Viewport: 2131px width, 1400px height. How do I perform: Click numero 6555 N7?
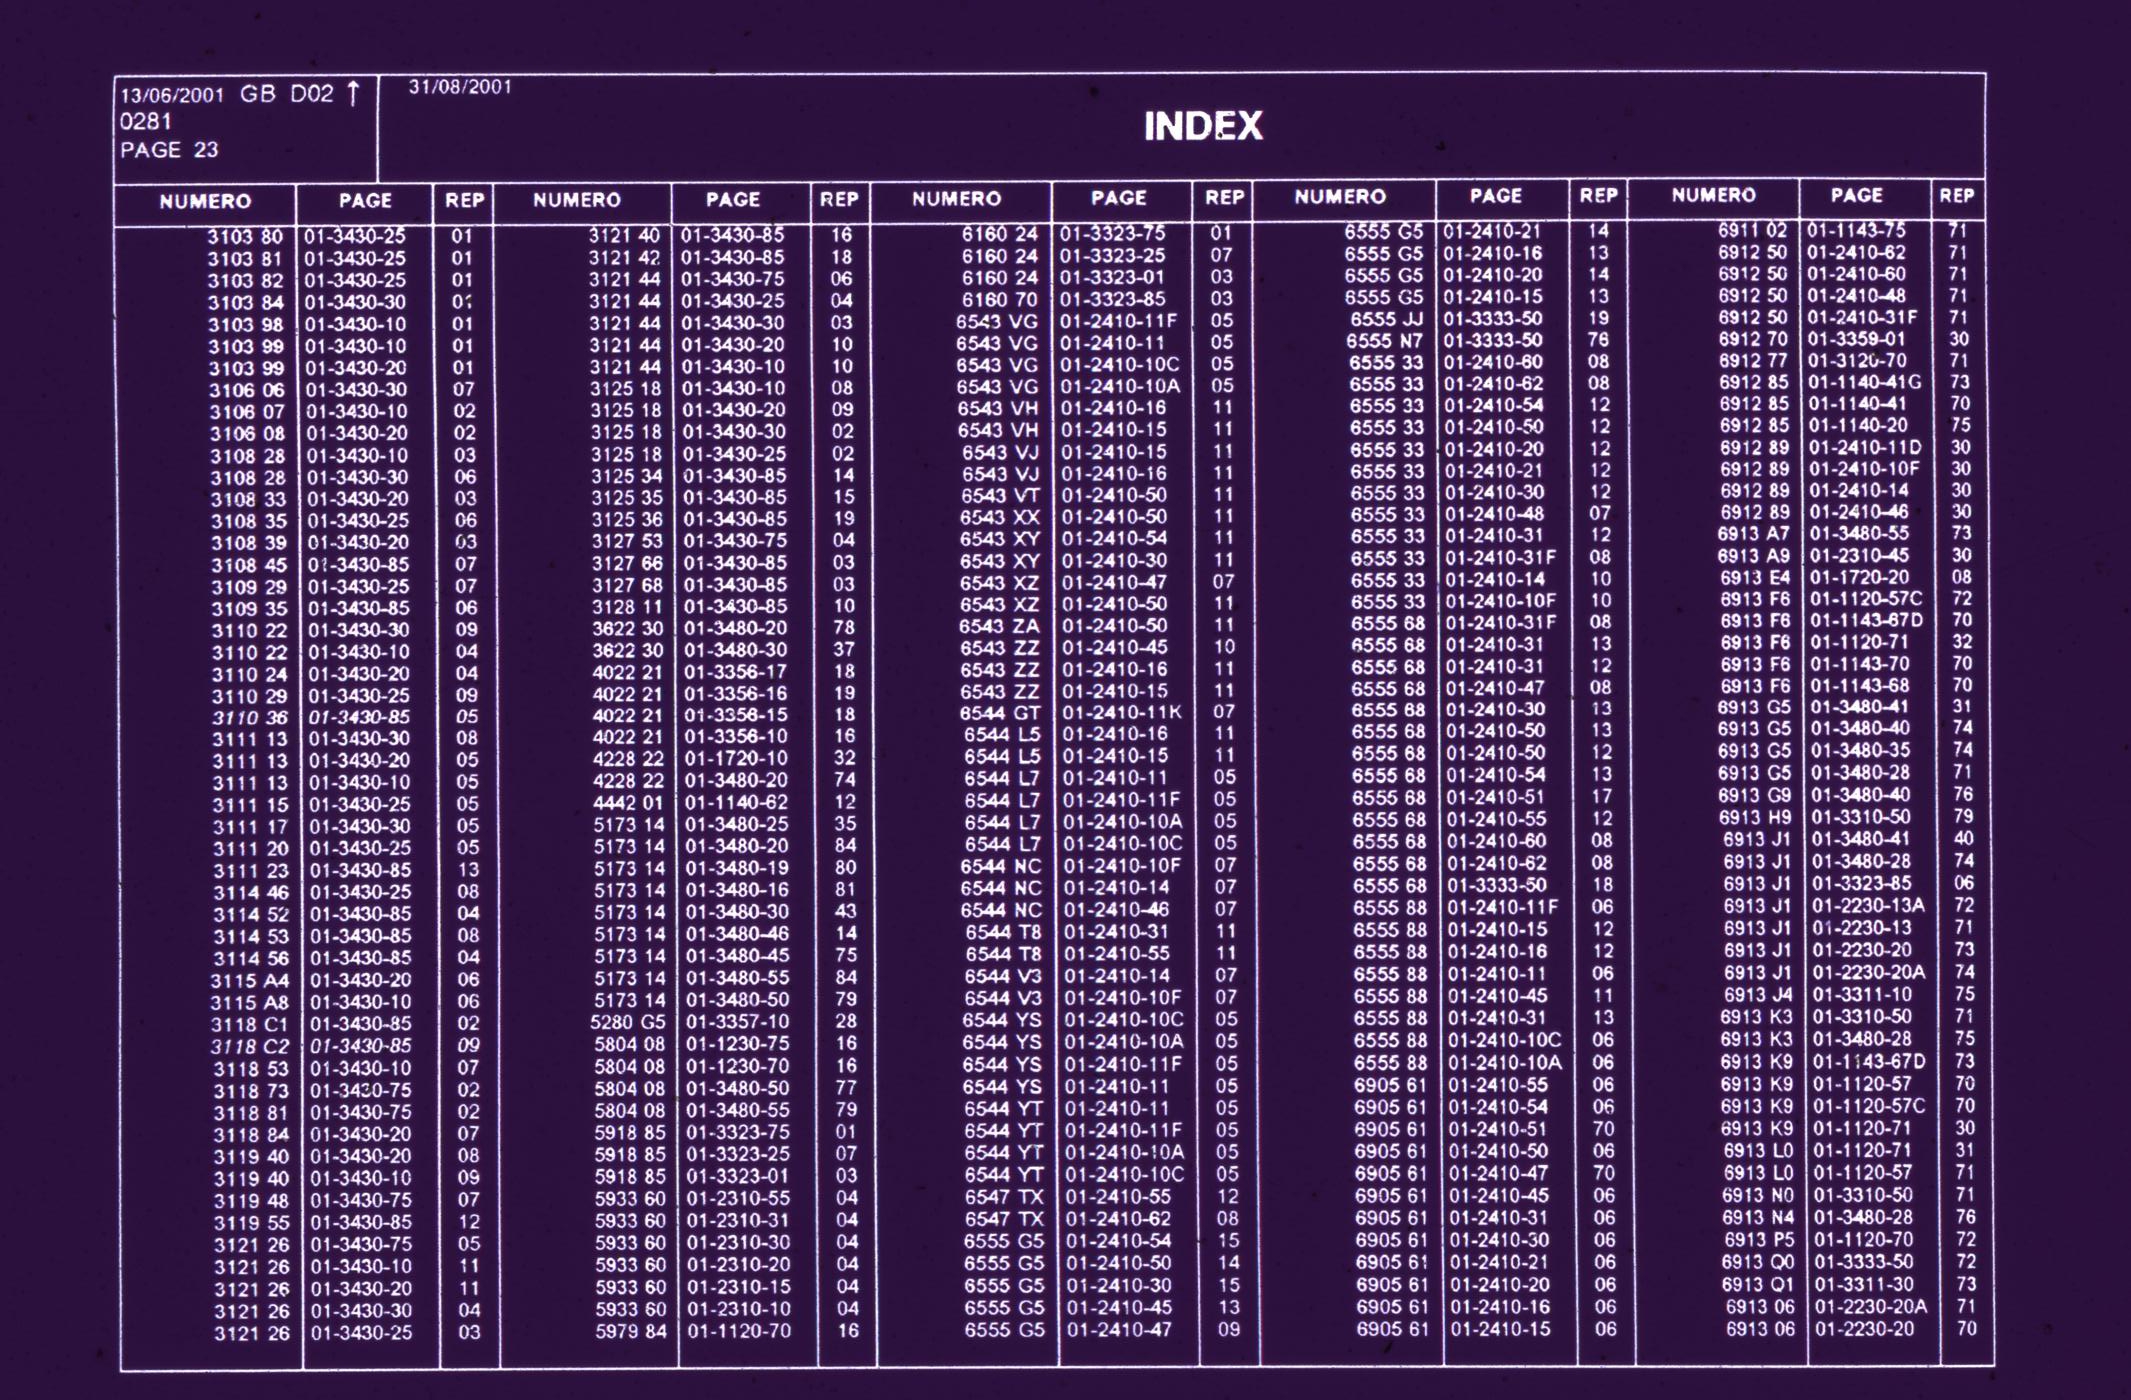[1385, 341]
